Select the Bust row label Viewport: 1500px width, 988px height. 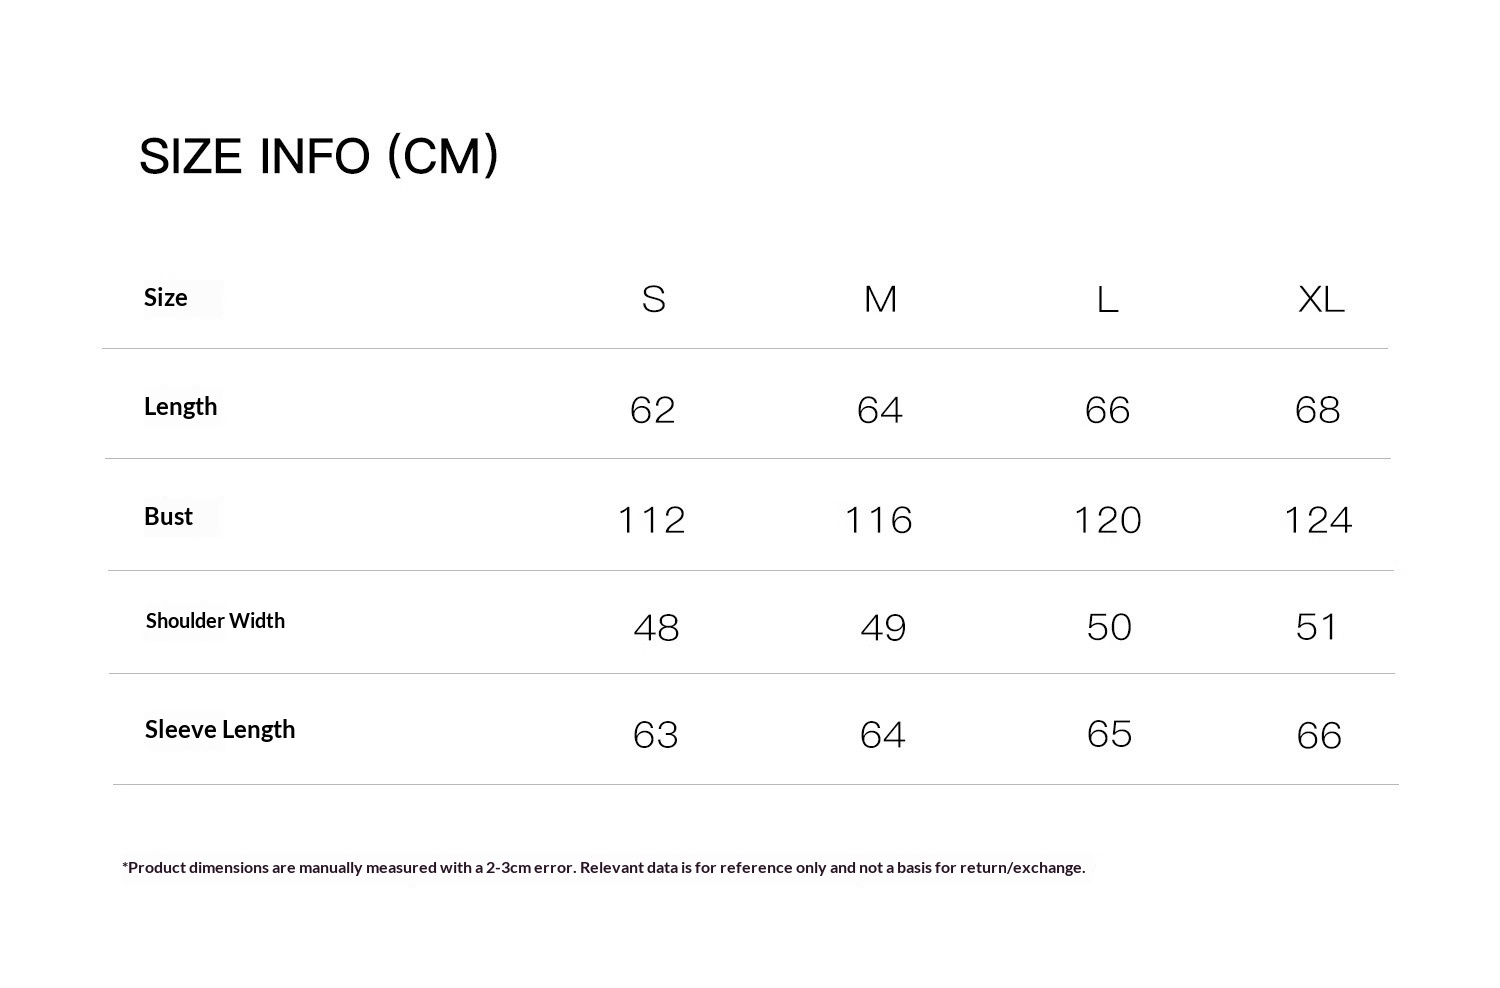[x=168, y=517]
